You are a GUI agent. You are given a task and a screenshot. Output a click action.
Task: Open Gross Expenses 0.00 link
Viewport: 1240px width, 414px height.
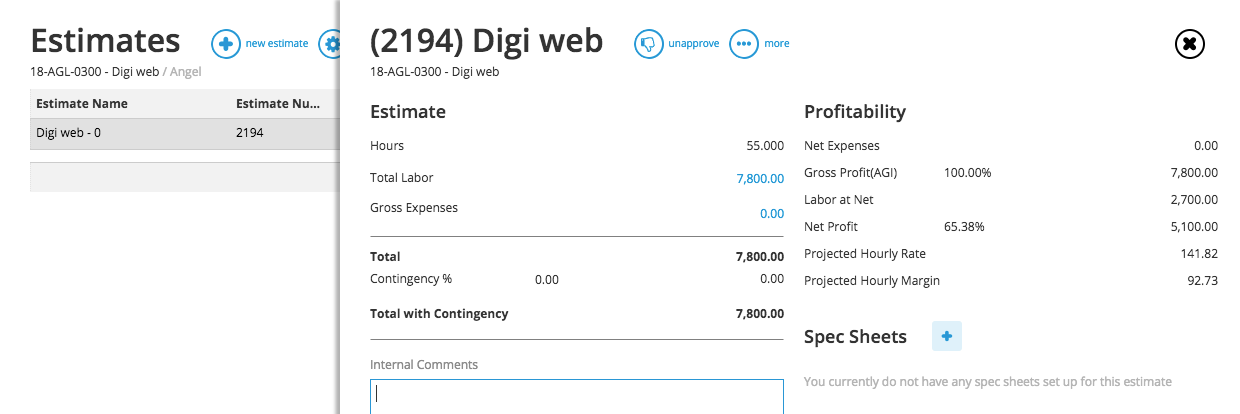pyautogui.click(x=772, y=214)
